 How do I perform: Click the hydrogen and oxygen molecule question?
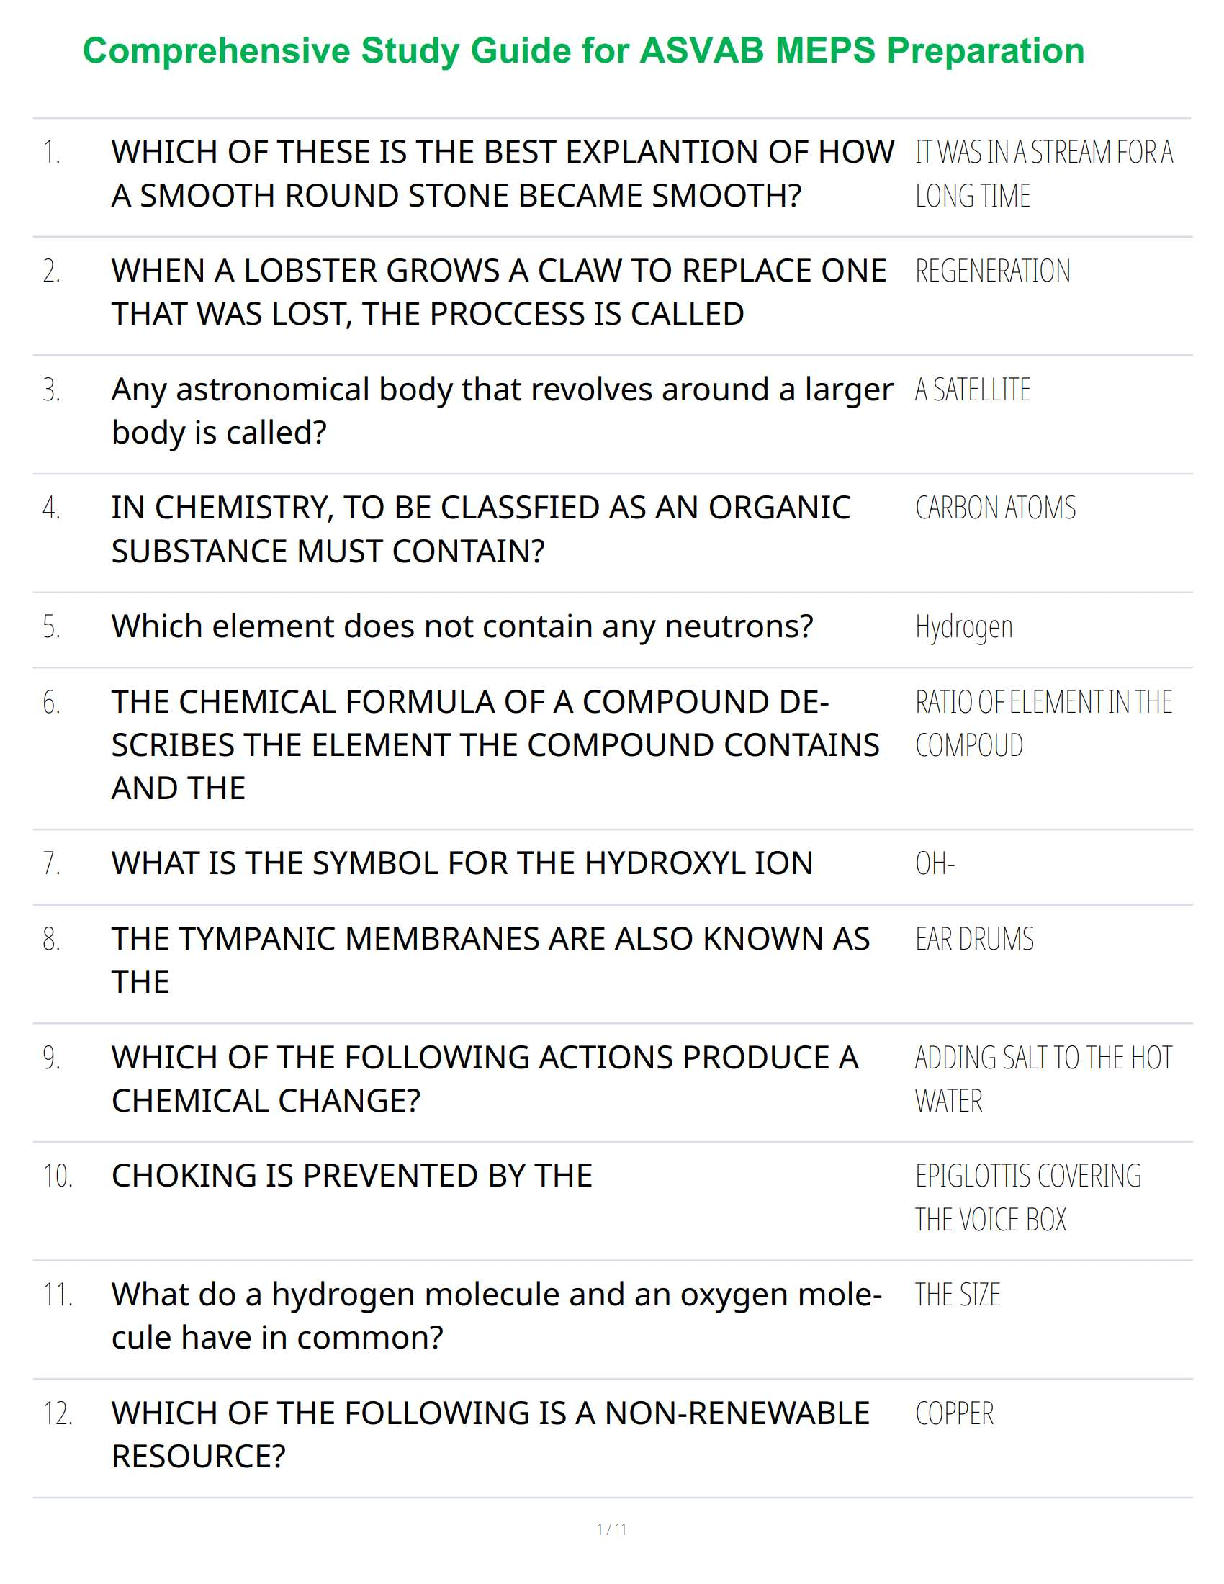coord(496,1315)
